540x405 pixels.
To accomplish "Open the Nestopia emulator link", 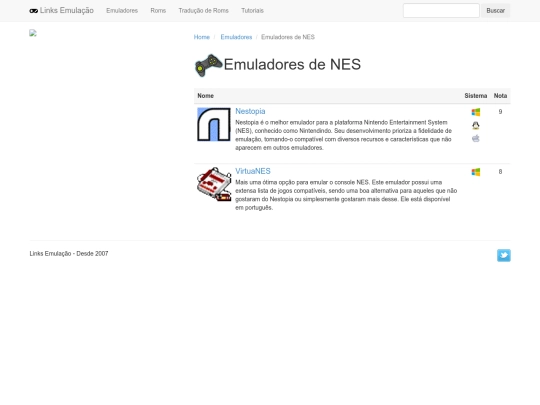I will tap(250, 111).
